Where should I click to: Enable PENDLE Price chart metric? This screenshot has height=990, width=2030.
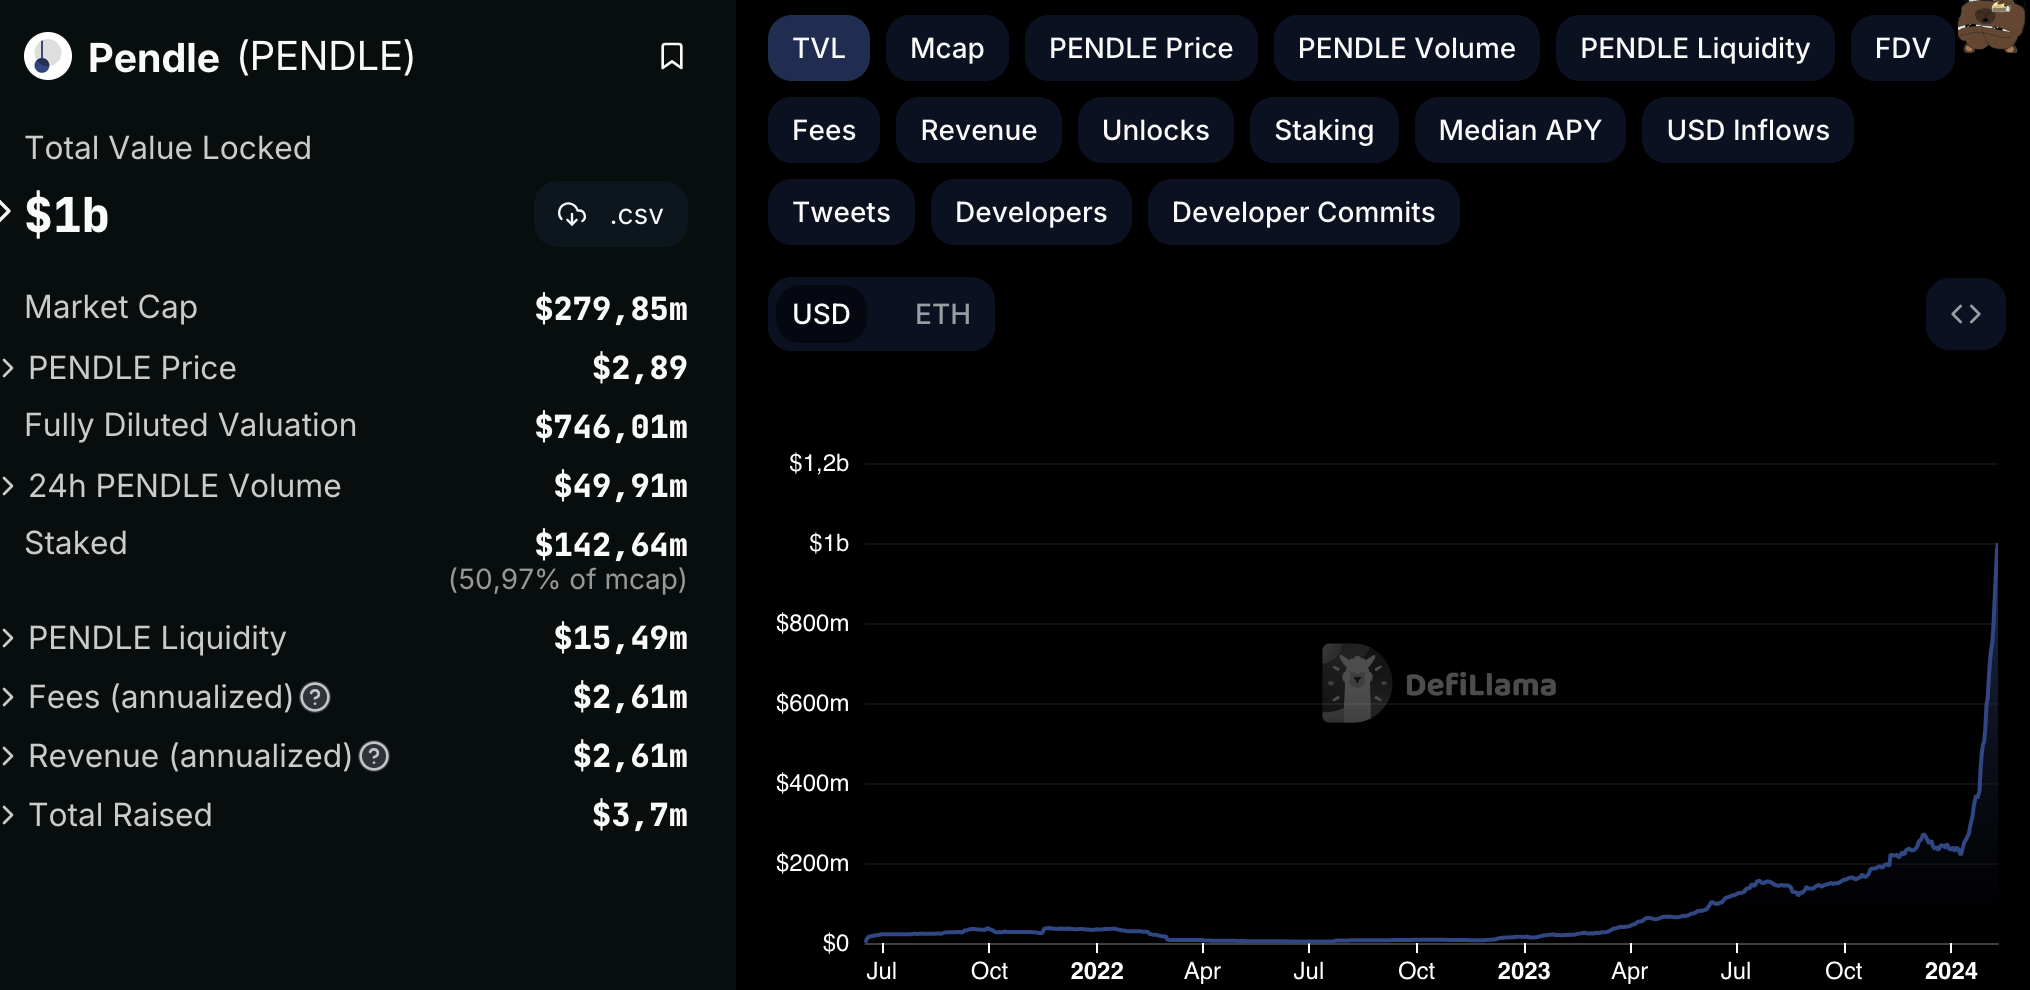pos(1141,48)
